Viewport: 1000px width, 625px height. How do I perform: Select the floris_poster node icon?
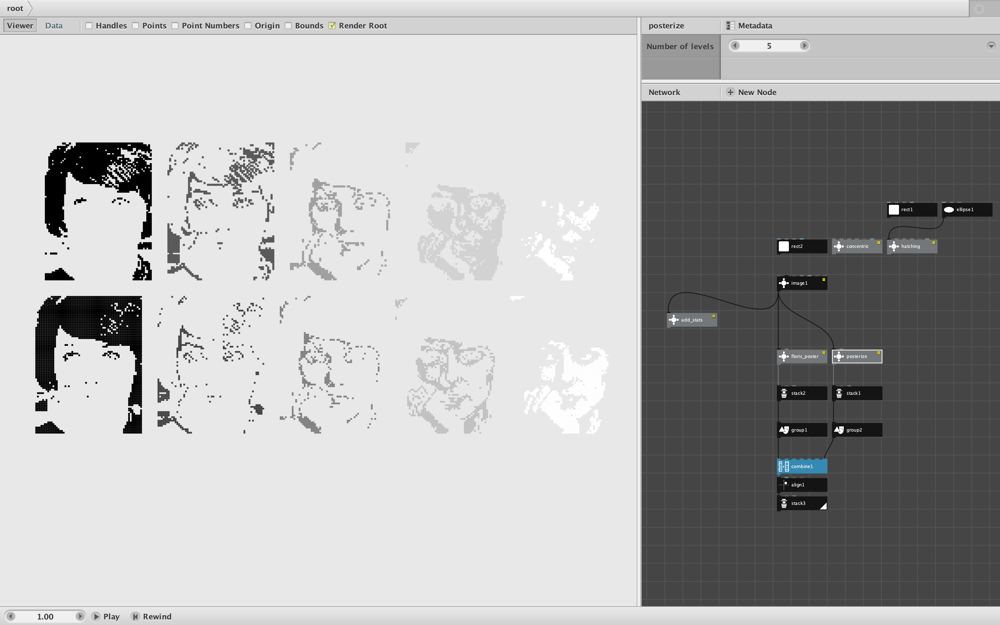pyautogui.click(x=784, y=357)
